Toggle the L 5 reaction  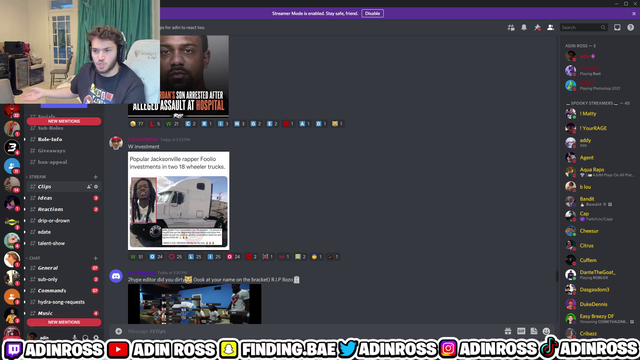[155, 124]
